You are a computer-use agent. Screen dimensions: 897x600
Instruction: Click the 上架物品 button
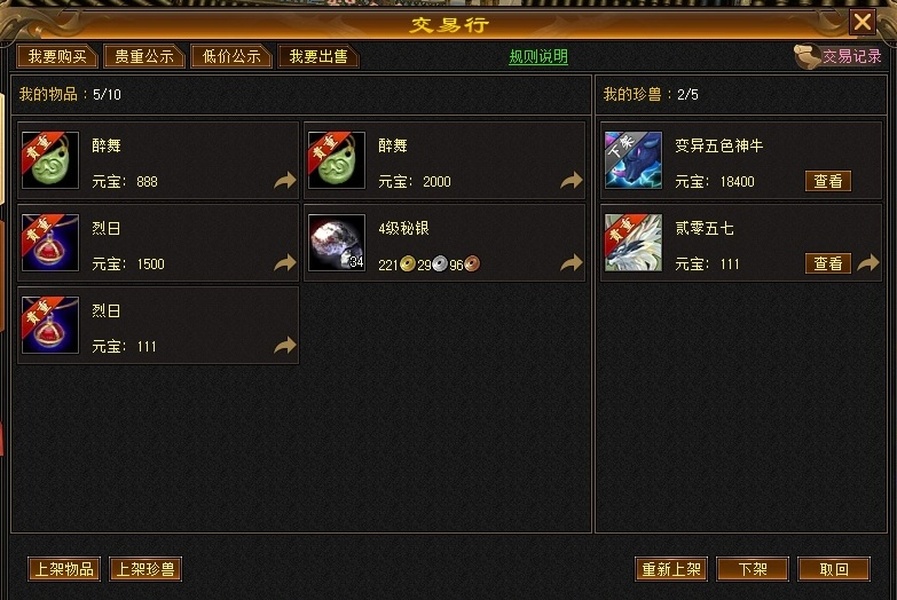point(64,569)
